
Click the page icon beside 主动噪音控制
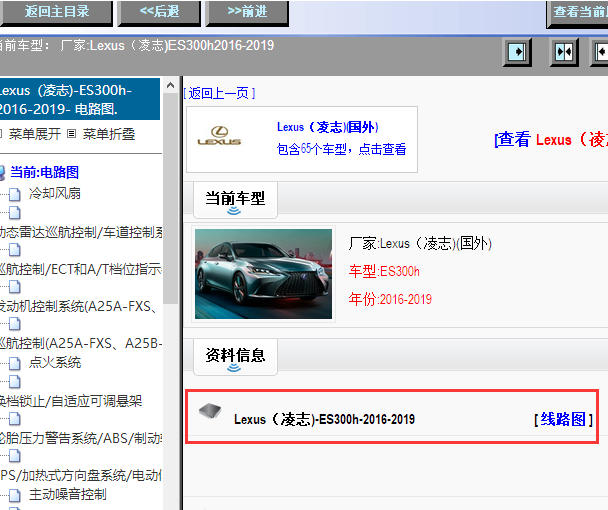click(15, 495)
